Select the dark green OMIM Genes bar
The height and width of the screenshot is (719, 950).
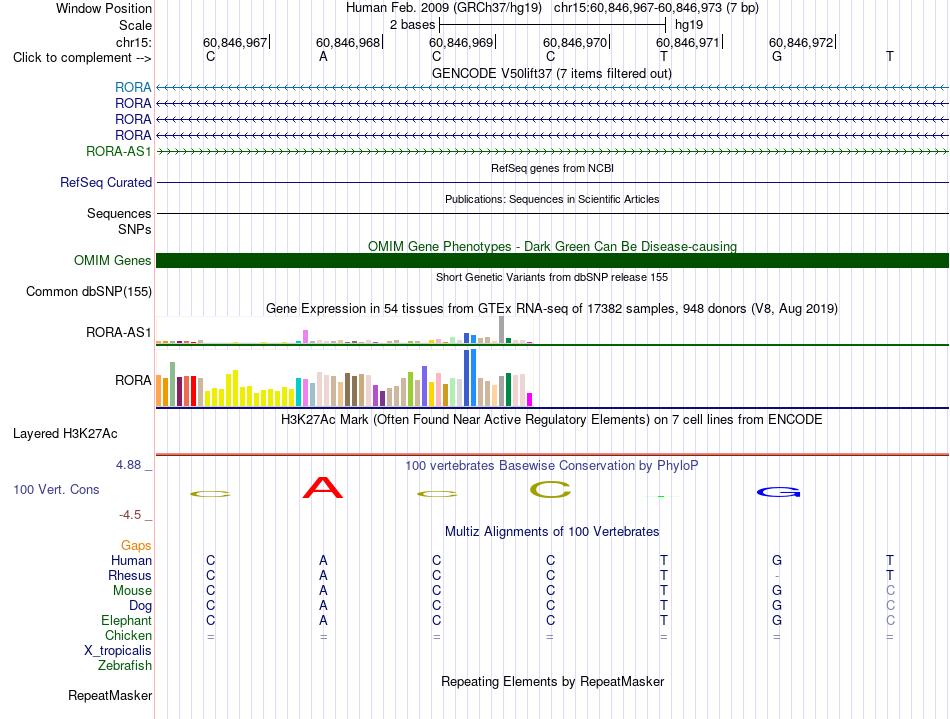pyautogui.click(x=552, y=260)
